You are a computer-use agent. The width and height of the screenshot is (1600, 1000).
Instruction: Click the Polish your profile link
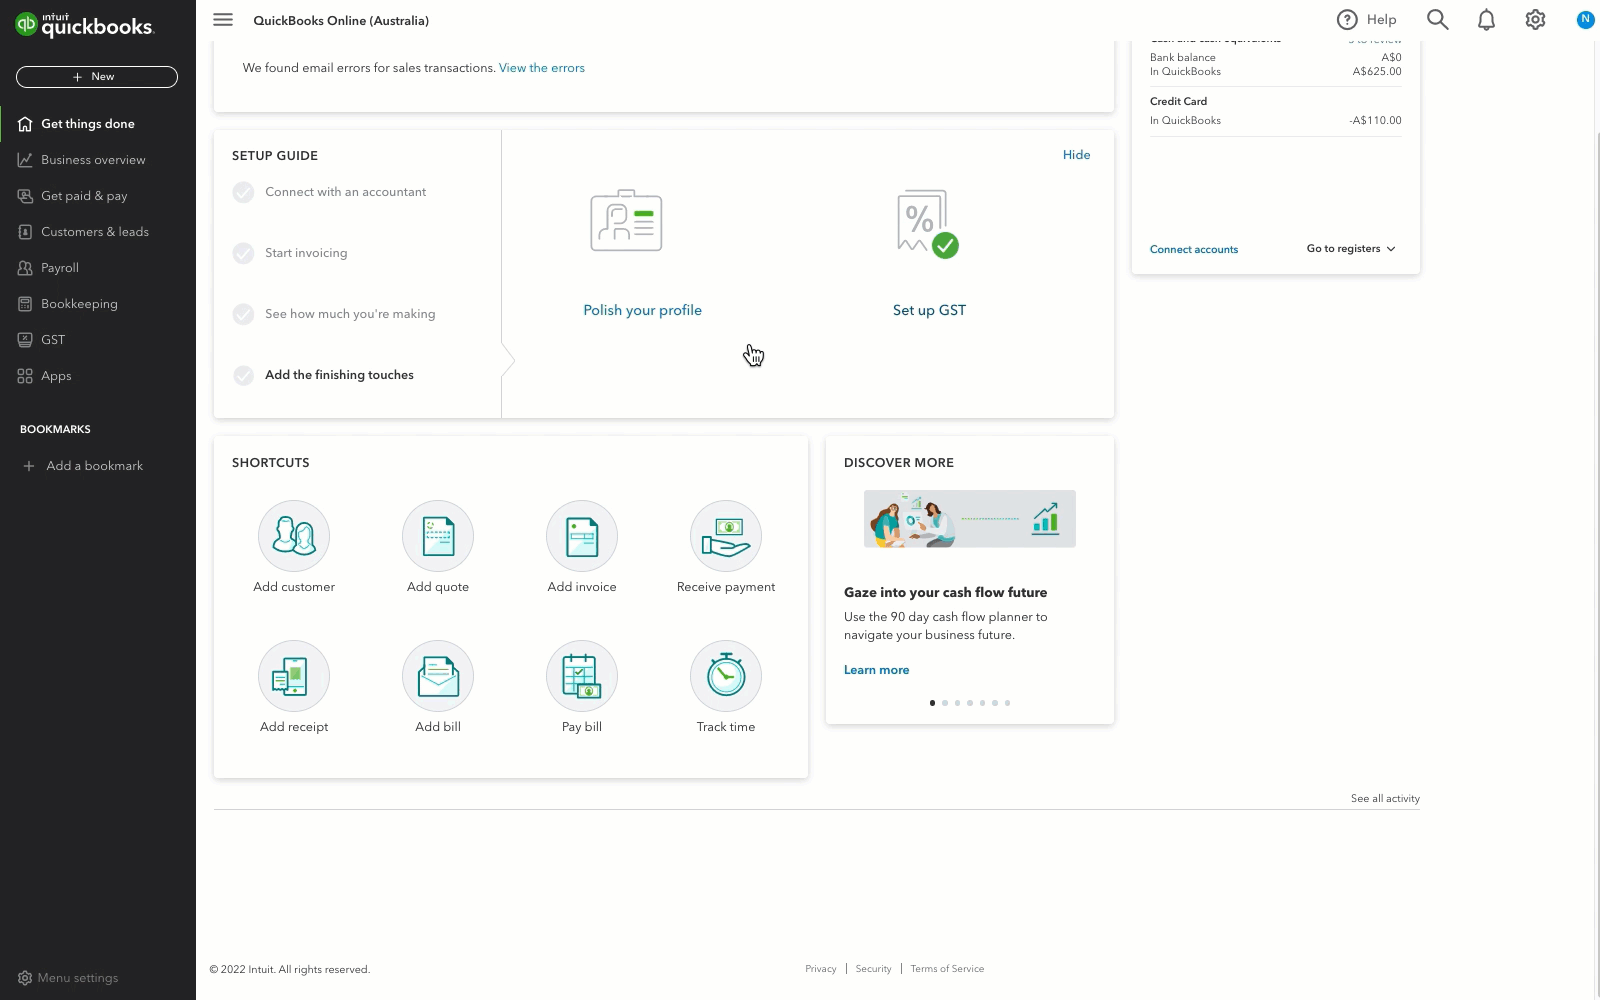pos(642,311)
